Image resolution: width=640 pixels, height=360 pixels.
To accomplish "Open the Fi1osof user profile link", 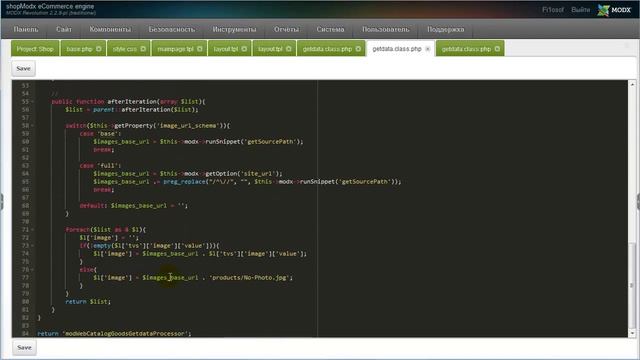I will (553, 10).
